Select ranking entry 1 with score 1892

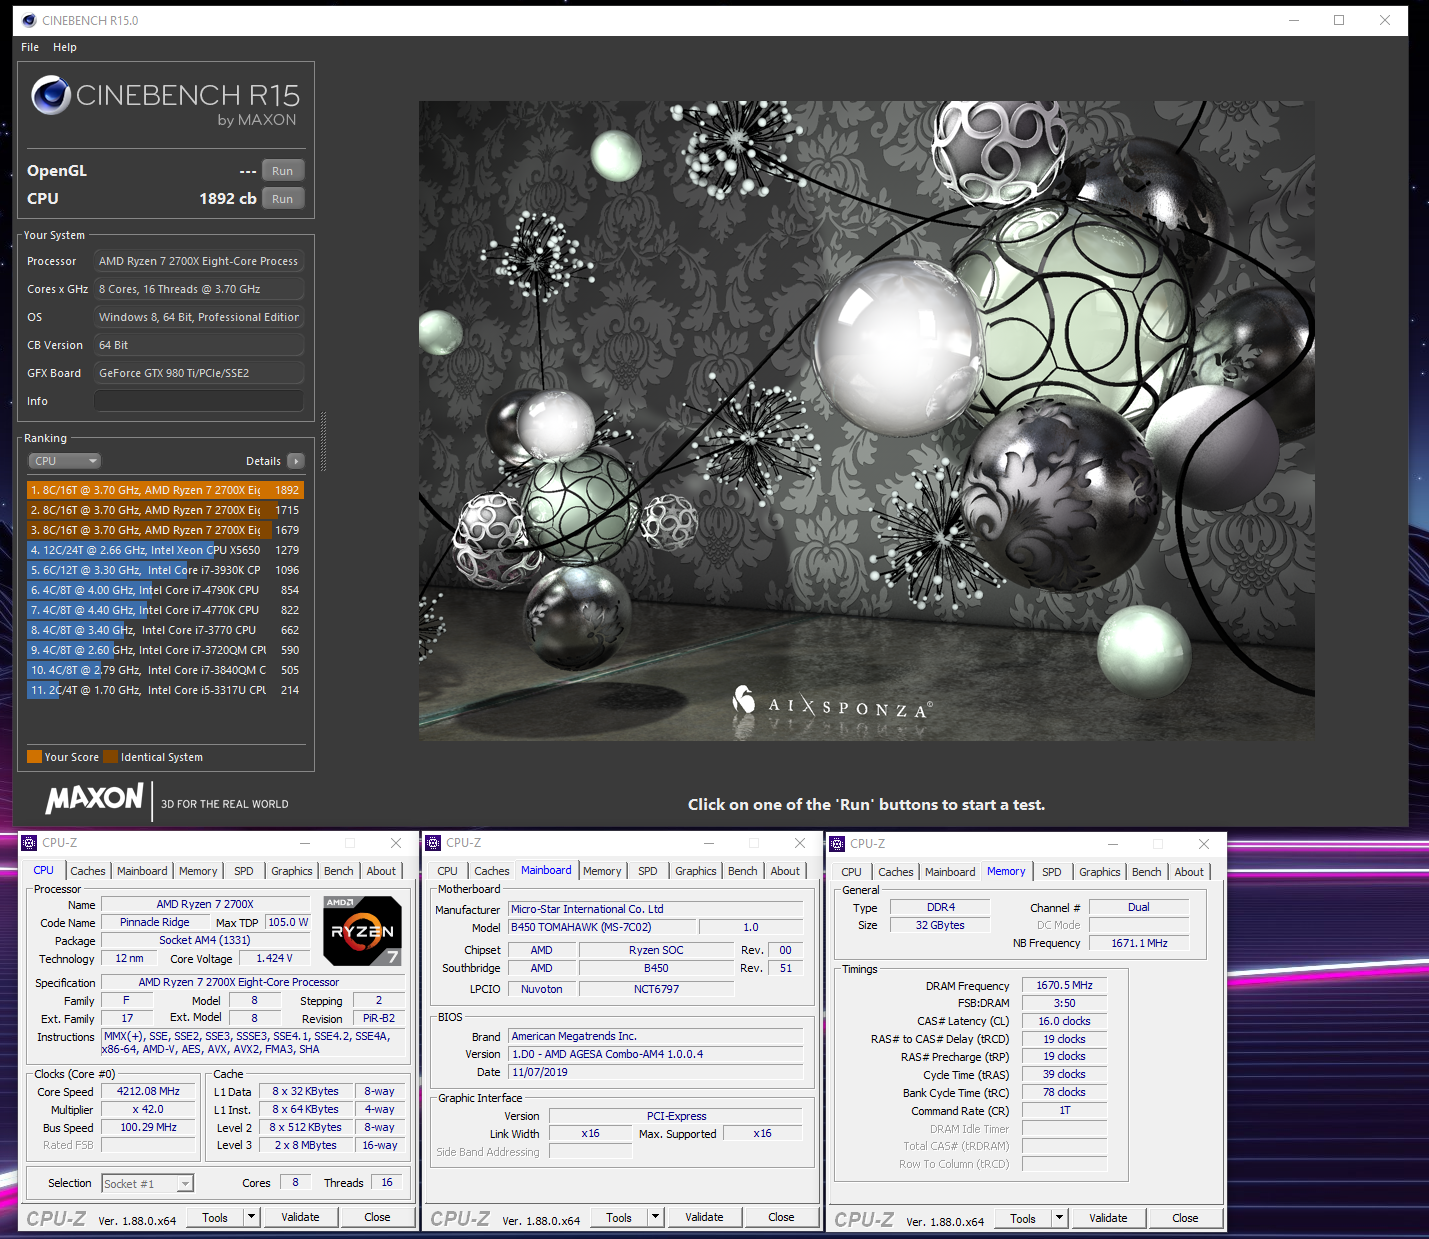click(x=165, y=490)
